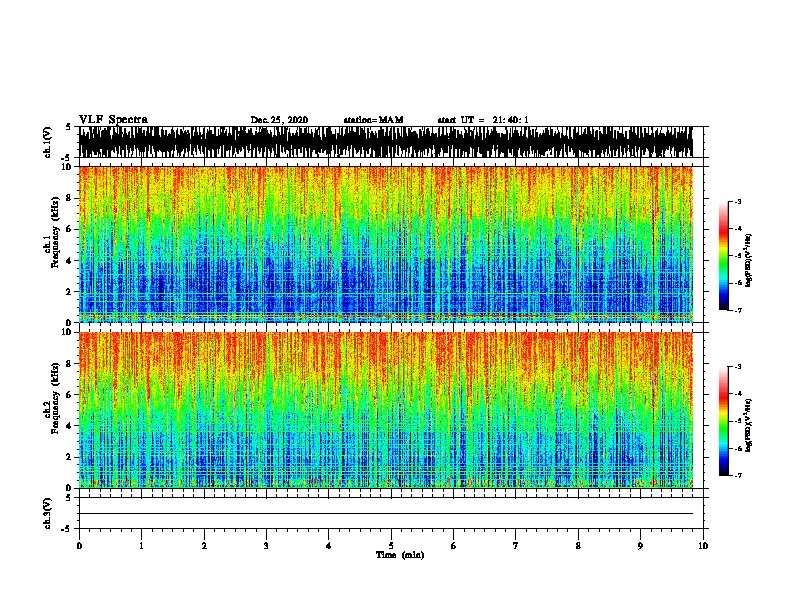
Task: Click the "8" kHz tick of ch.2 spectrogram
Action: pos(70,364)
